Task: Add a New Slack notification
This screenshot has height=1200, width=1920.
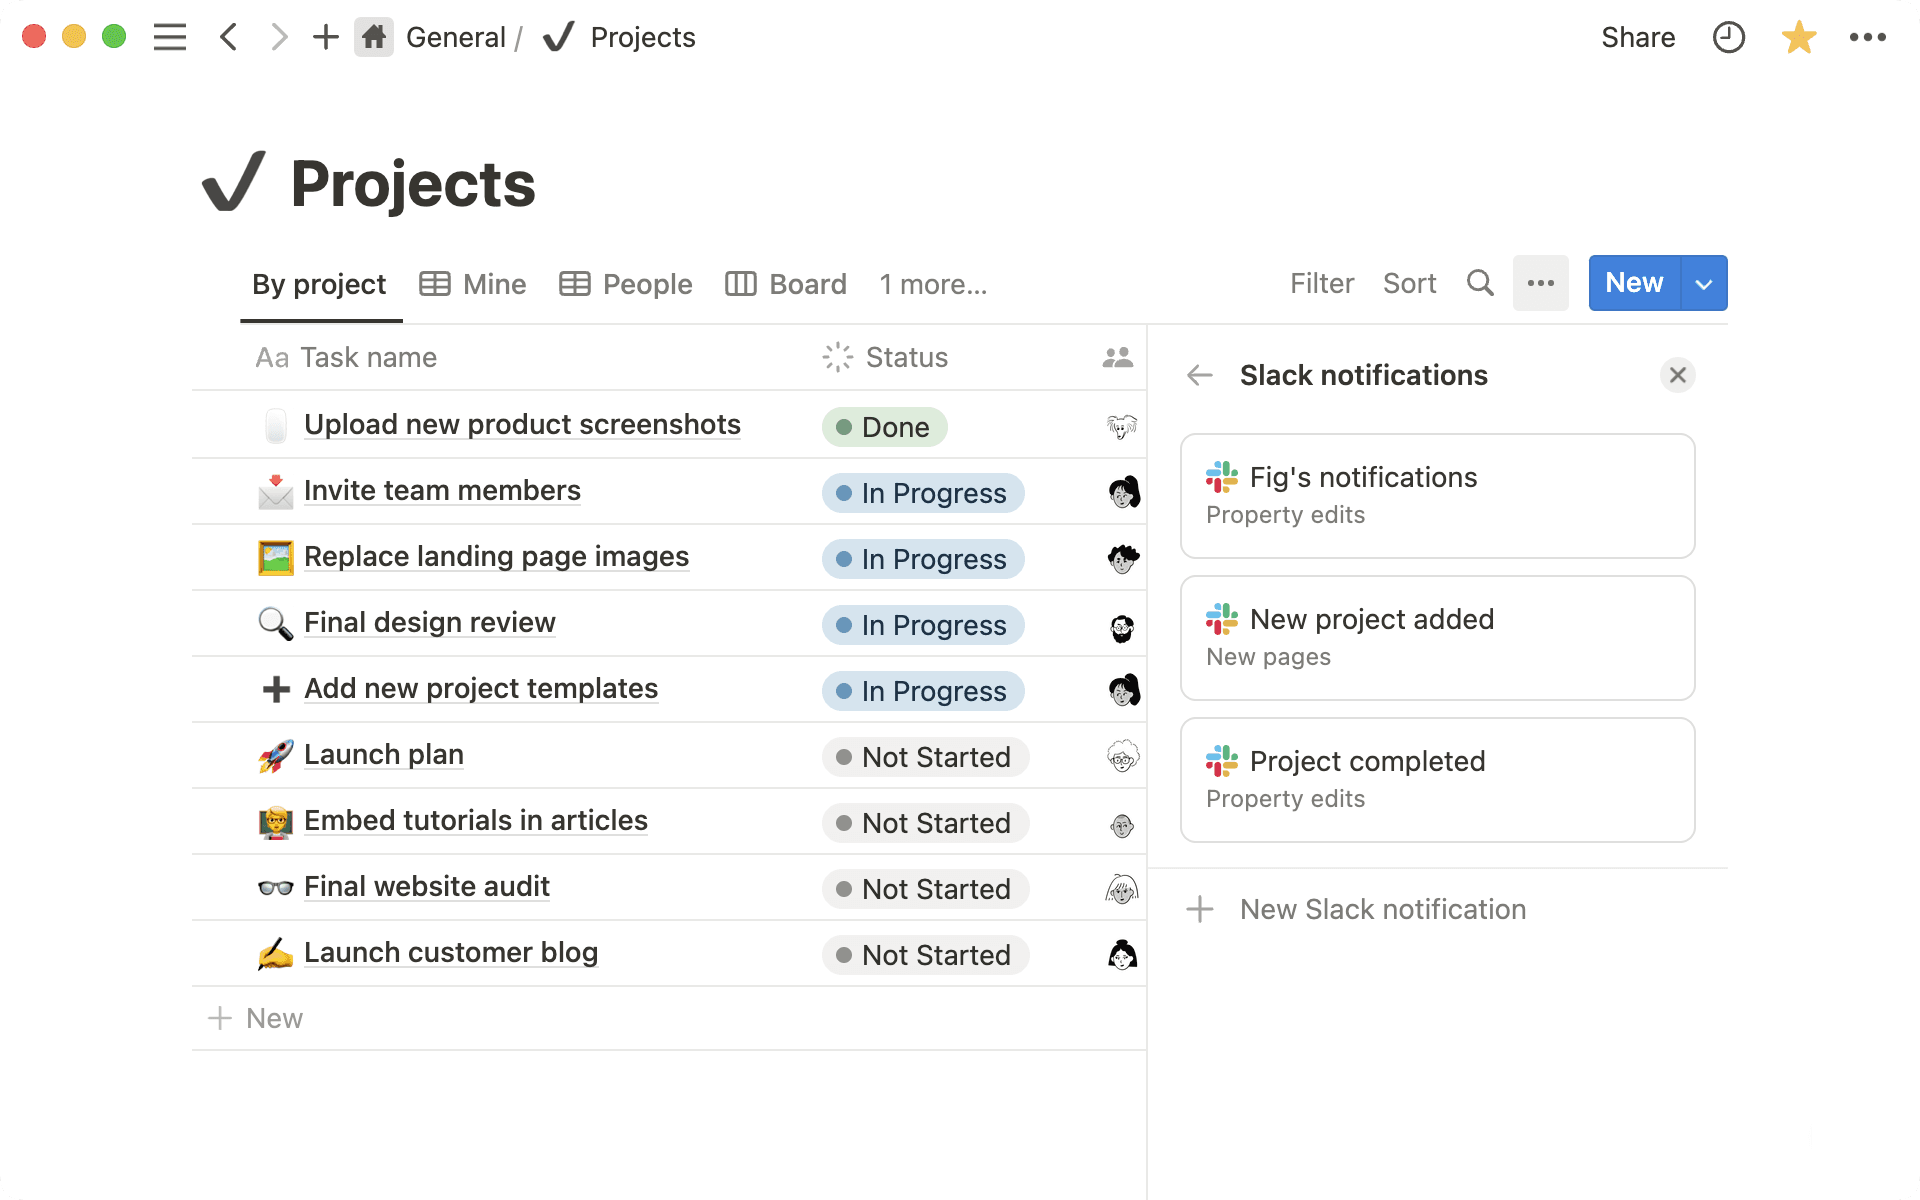Action: click(x=1382, y=909)
